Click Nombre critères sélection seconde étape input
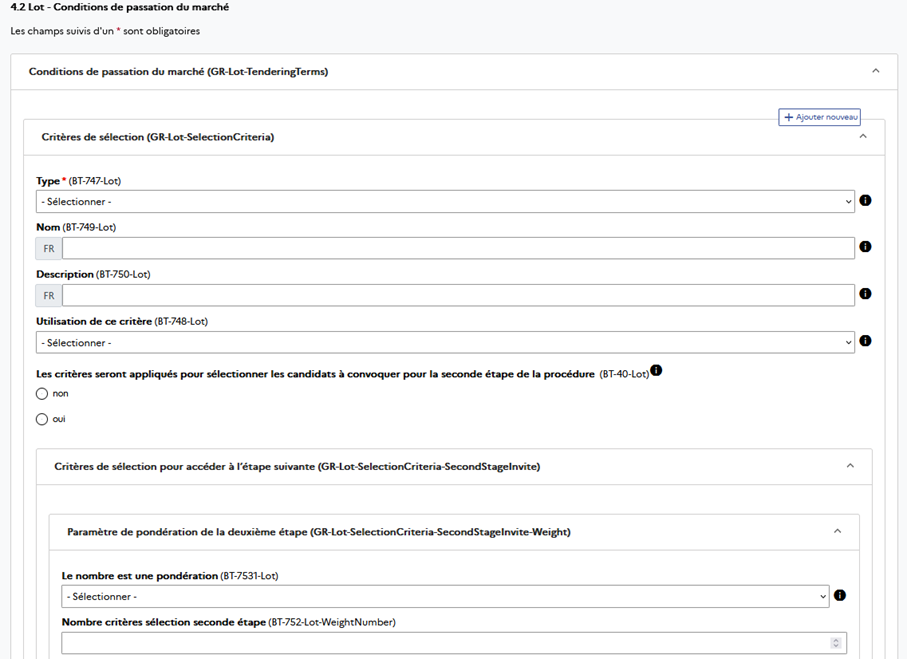This screenshot has width=907, height=659. pyautogui.click(x=454, y=643)
